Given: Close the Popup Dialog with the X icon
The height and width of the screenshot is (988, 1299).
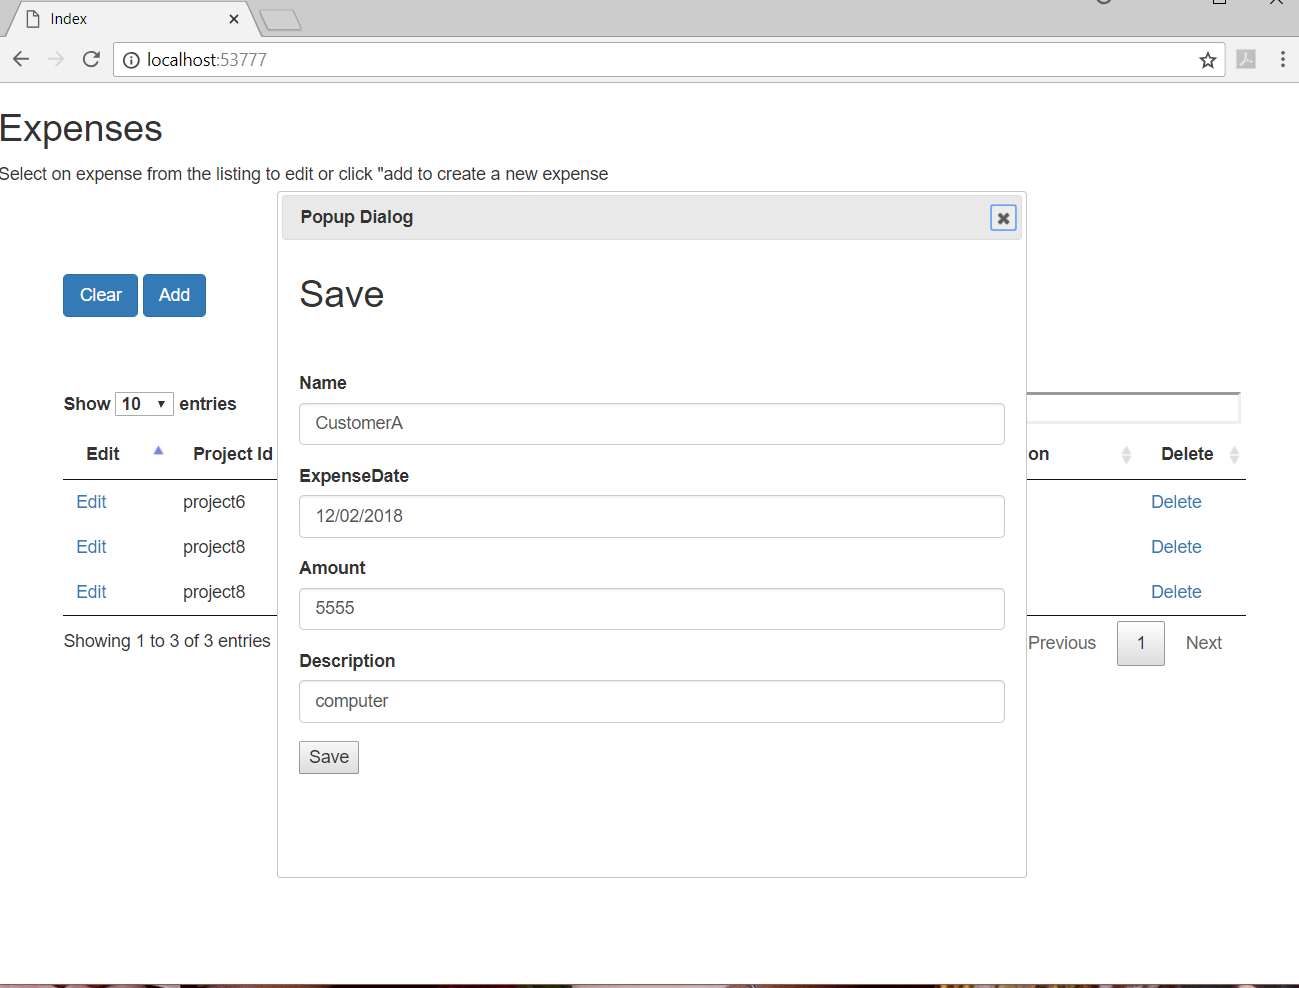Looking at the screenshot, I should click(1003, 218).
